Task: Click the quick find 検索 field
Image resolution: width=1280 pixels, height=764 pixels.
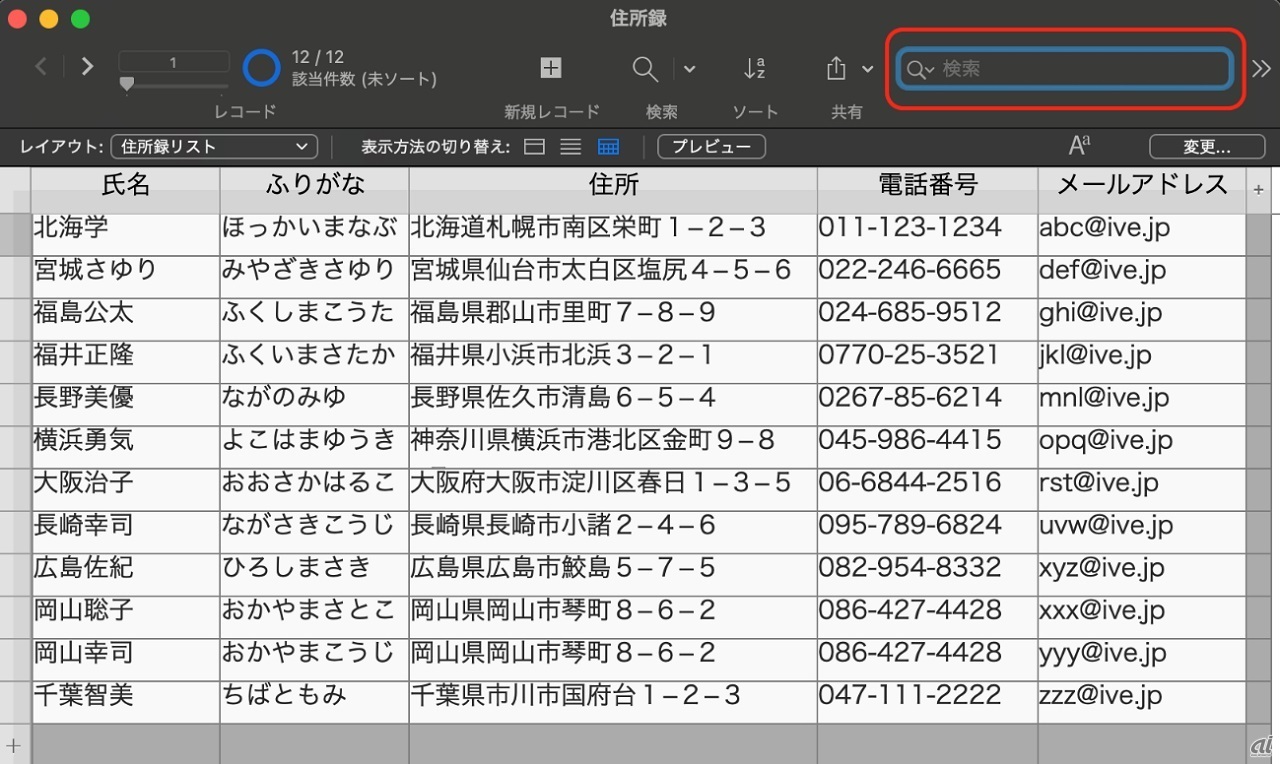Action: pos(1080,69)
